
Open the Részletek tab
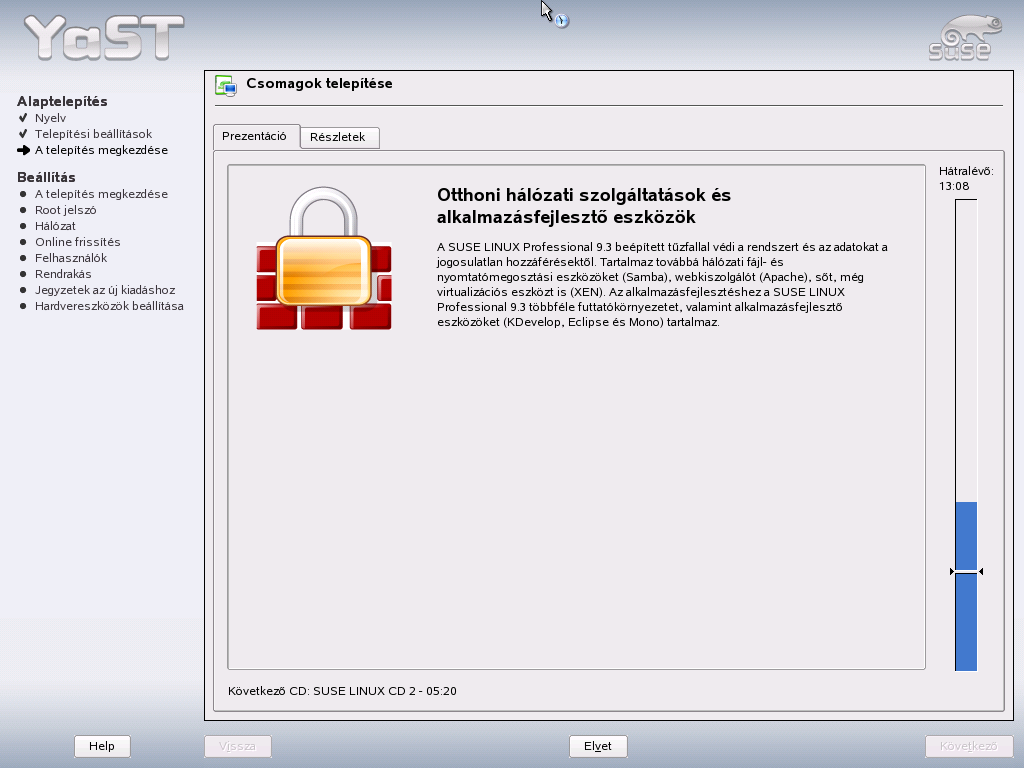click(338, 137)
